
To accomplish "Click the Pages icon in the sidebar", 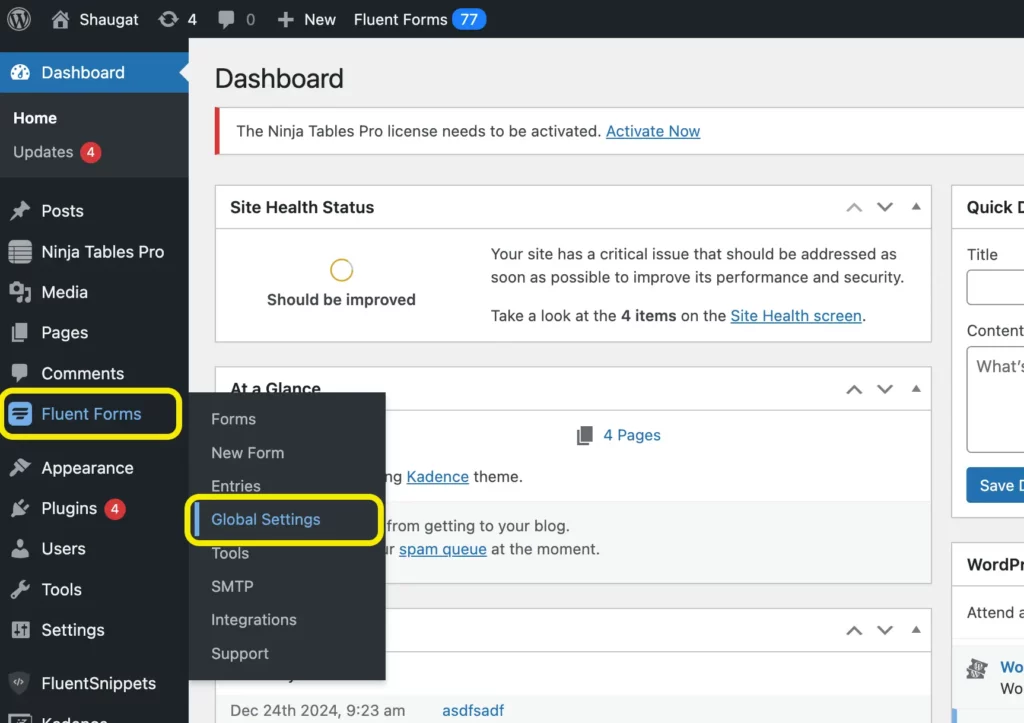I will (20, 332).
